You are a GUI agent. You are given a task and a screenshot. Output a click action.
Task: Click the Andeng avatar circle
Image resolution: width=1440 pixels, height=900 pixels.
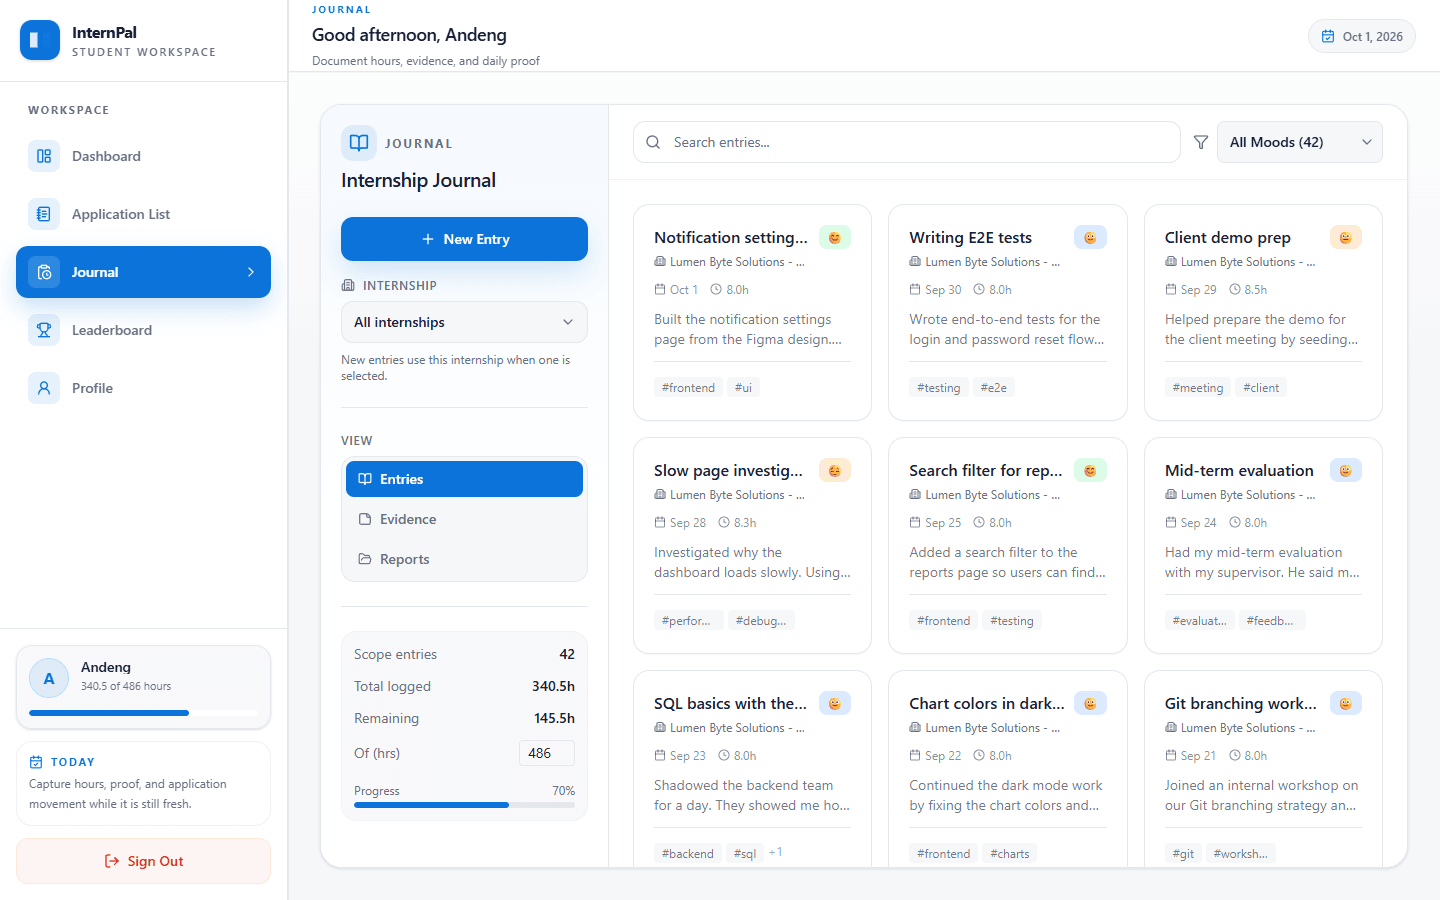[x=49, y=678]
